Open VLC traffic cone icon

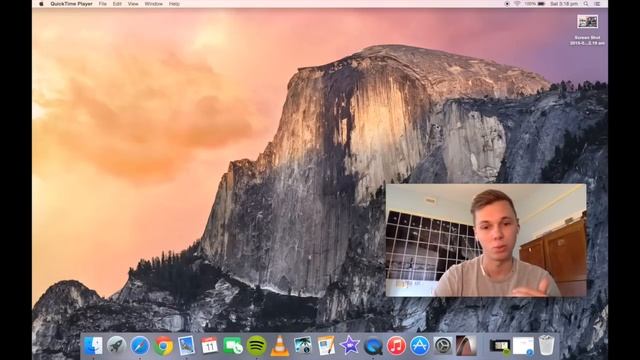point(280,346)
